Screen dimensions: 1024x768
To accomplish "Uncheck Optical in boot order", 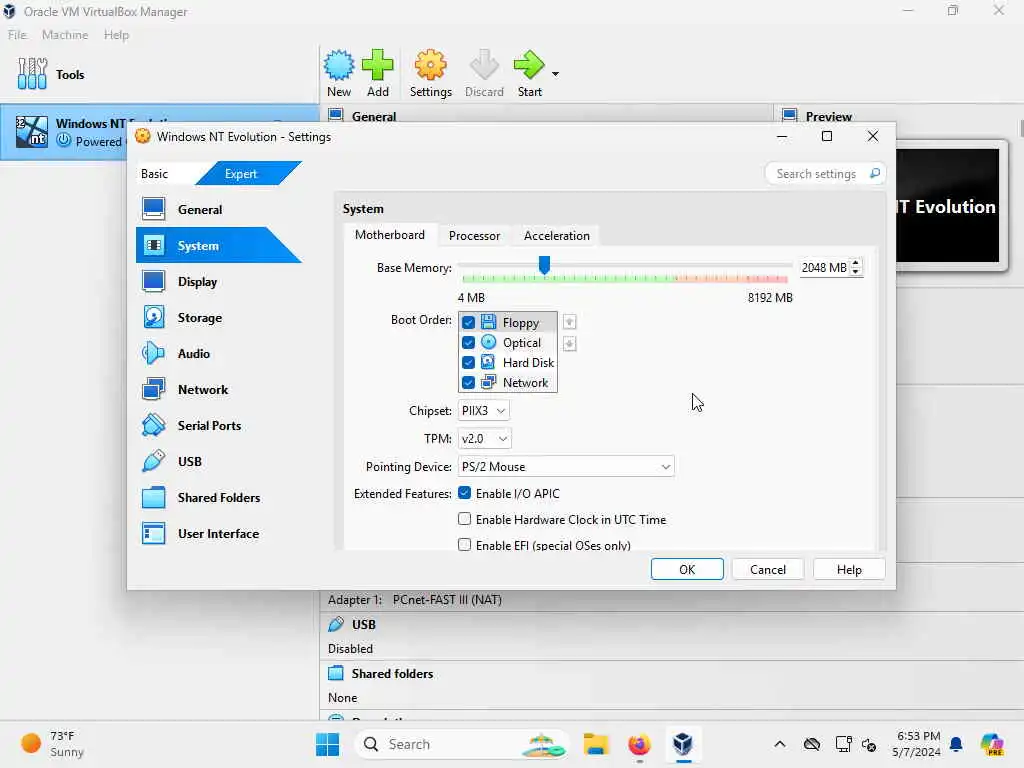I will point(468,342).
